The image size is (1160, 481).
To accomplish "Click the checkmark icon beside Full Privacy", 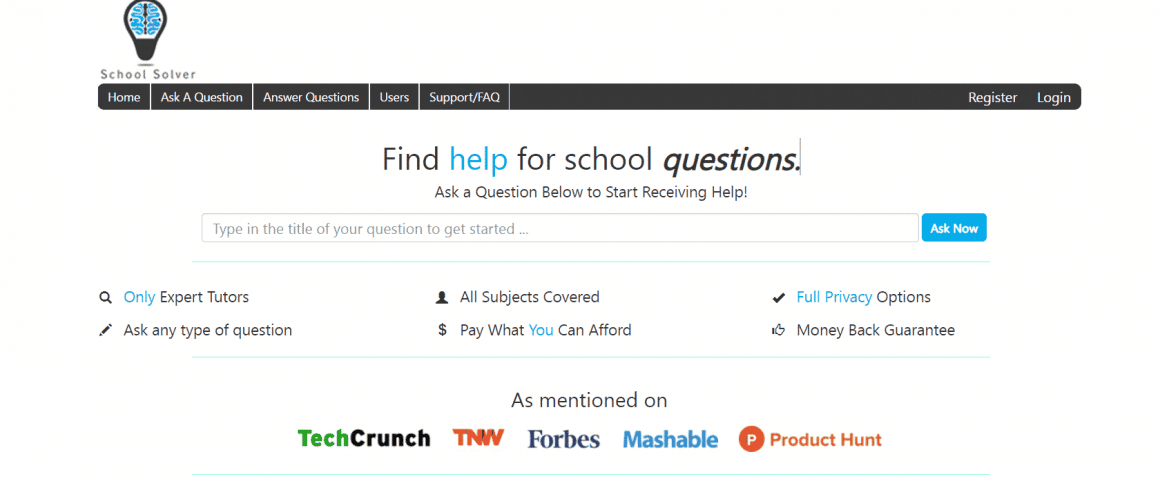I will coord(779,298).
